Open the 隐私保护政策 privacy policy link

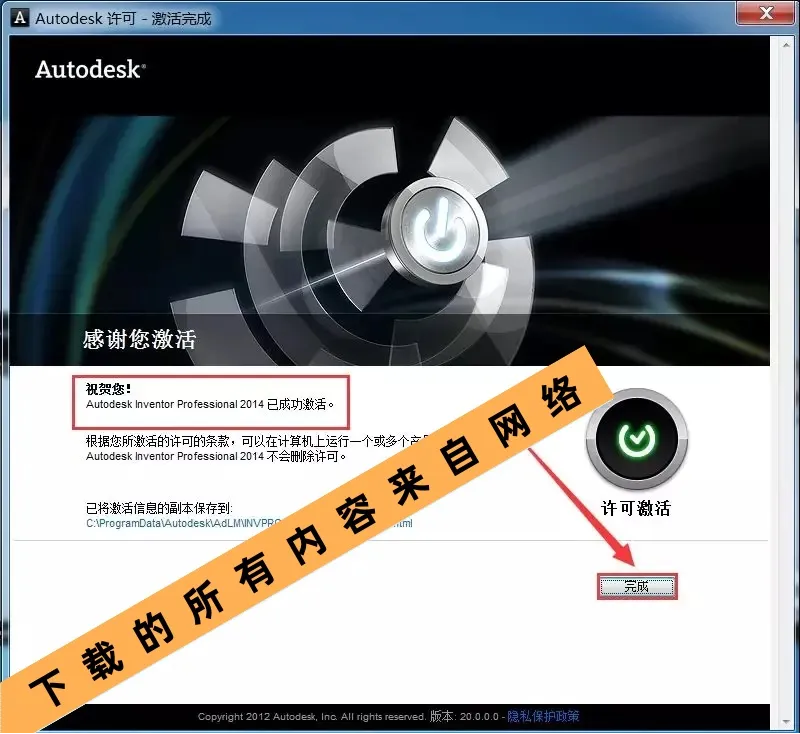pos(543,716)
